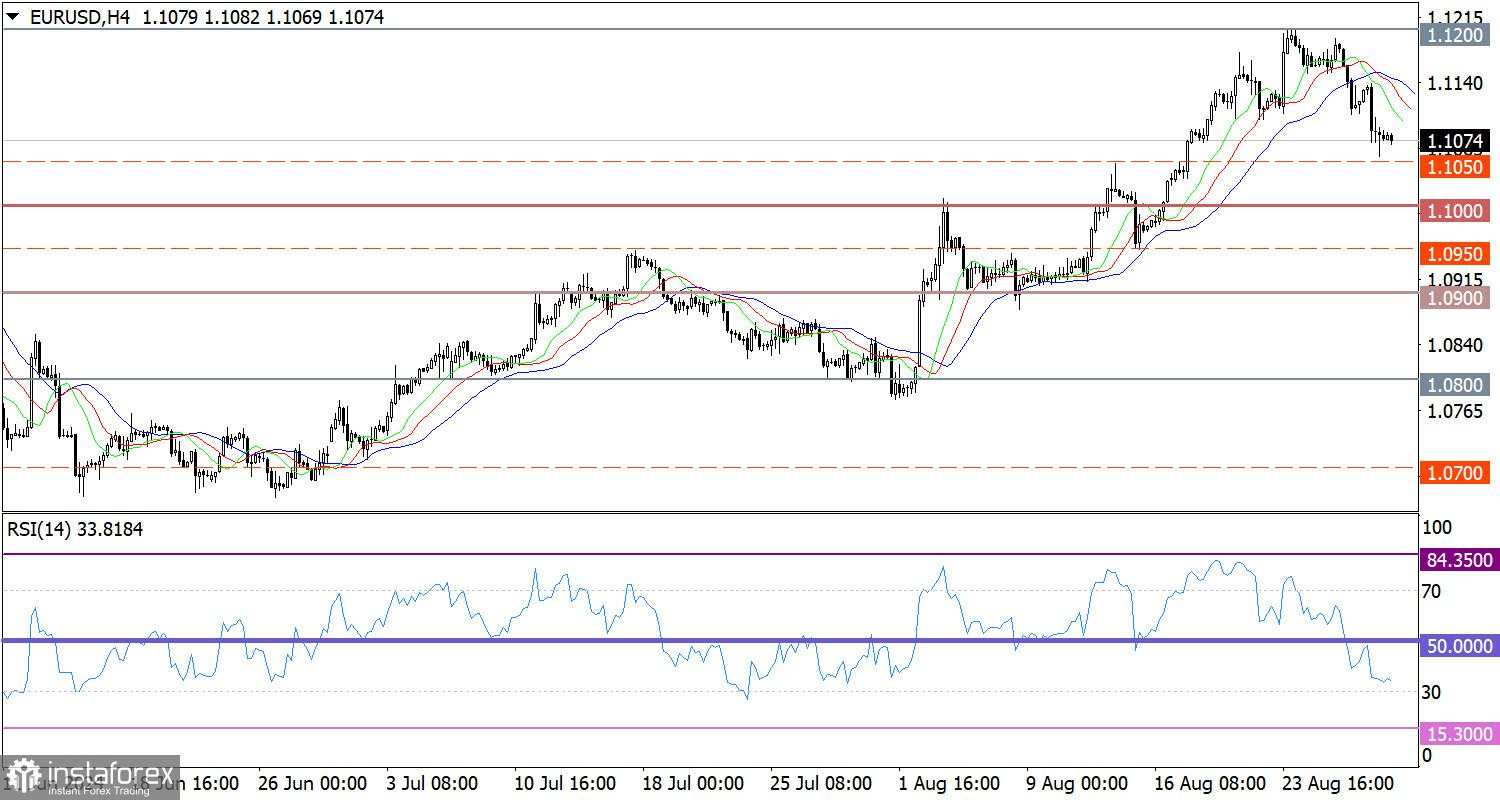
Task: Click the 18 Jul 00:00 time label
Action: tap(694, 782)
